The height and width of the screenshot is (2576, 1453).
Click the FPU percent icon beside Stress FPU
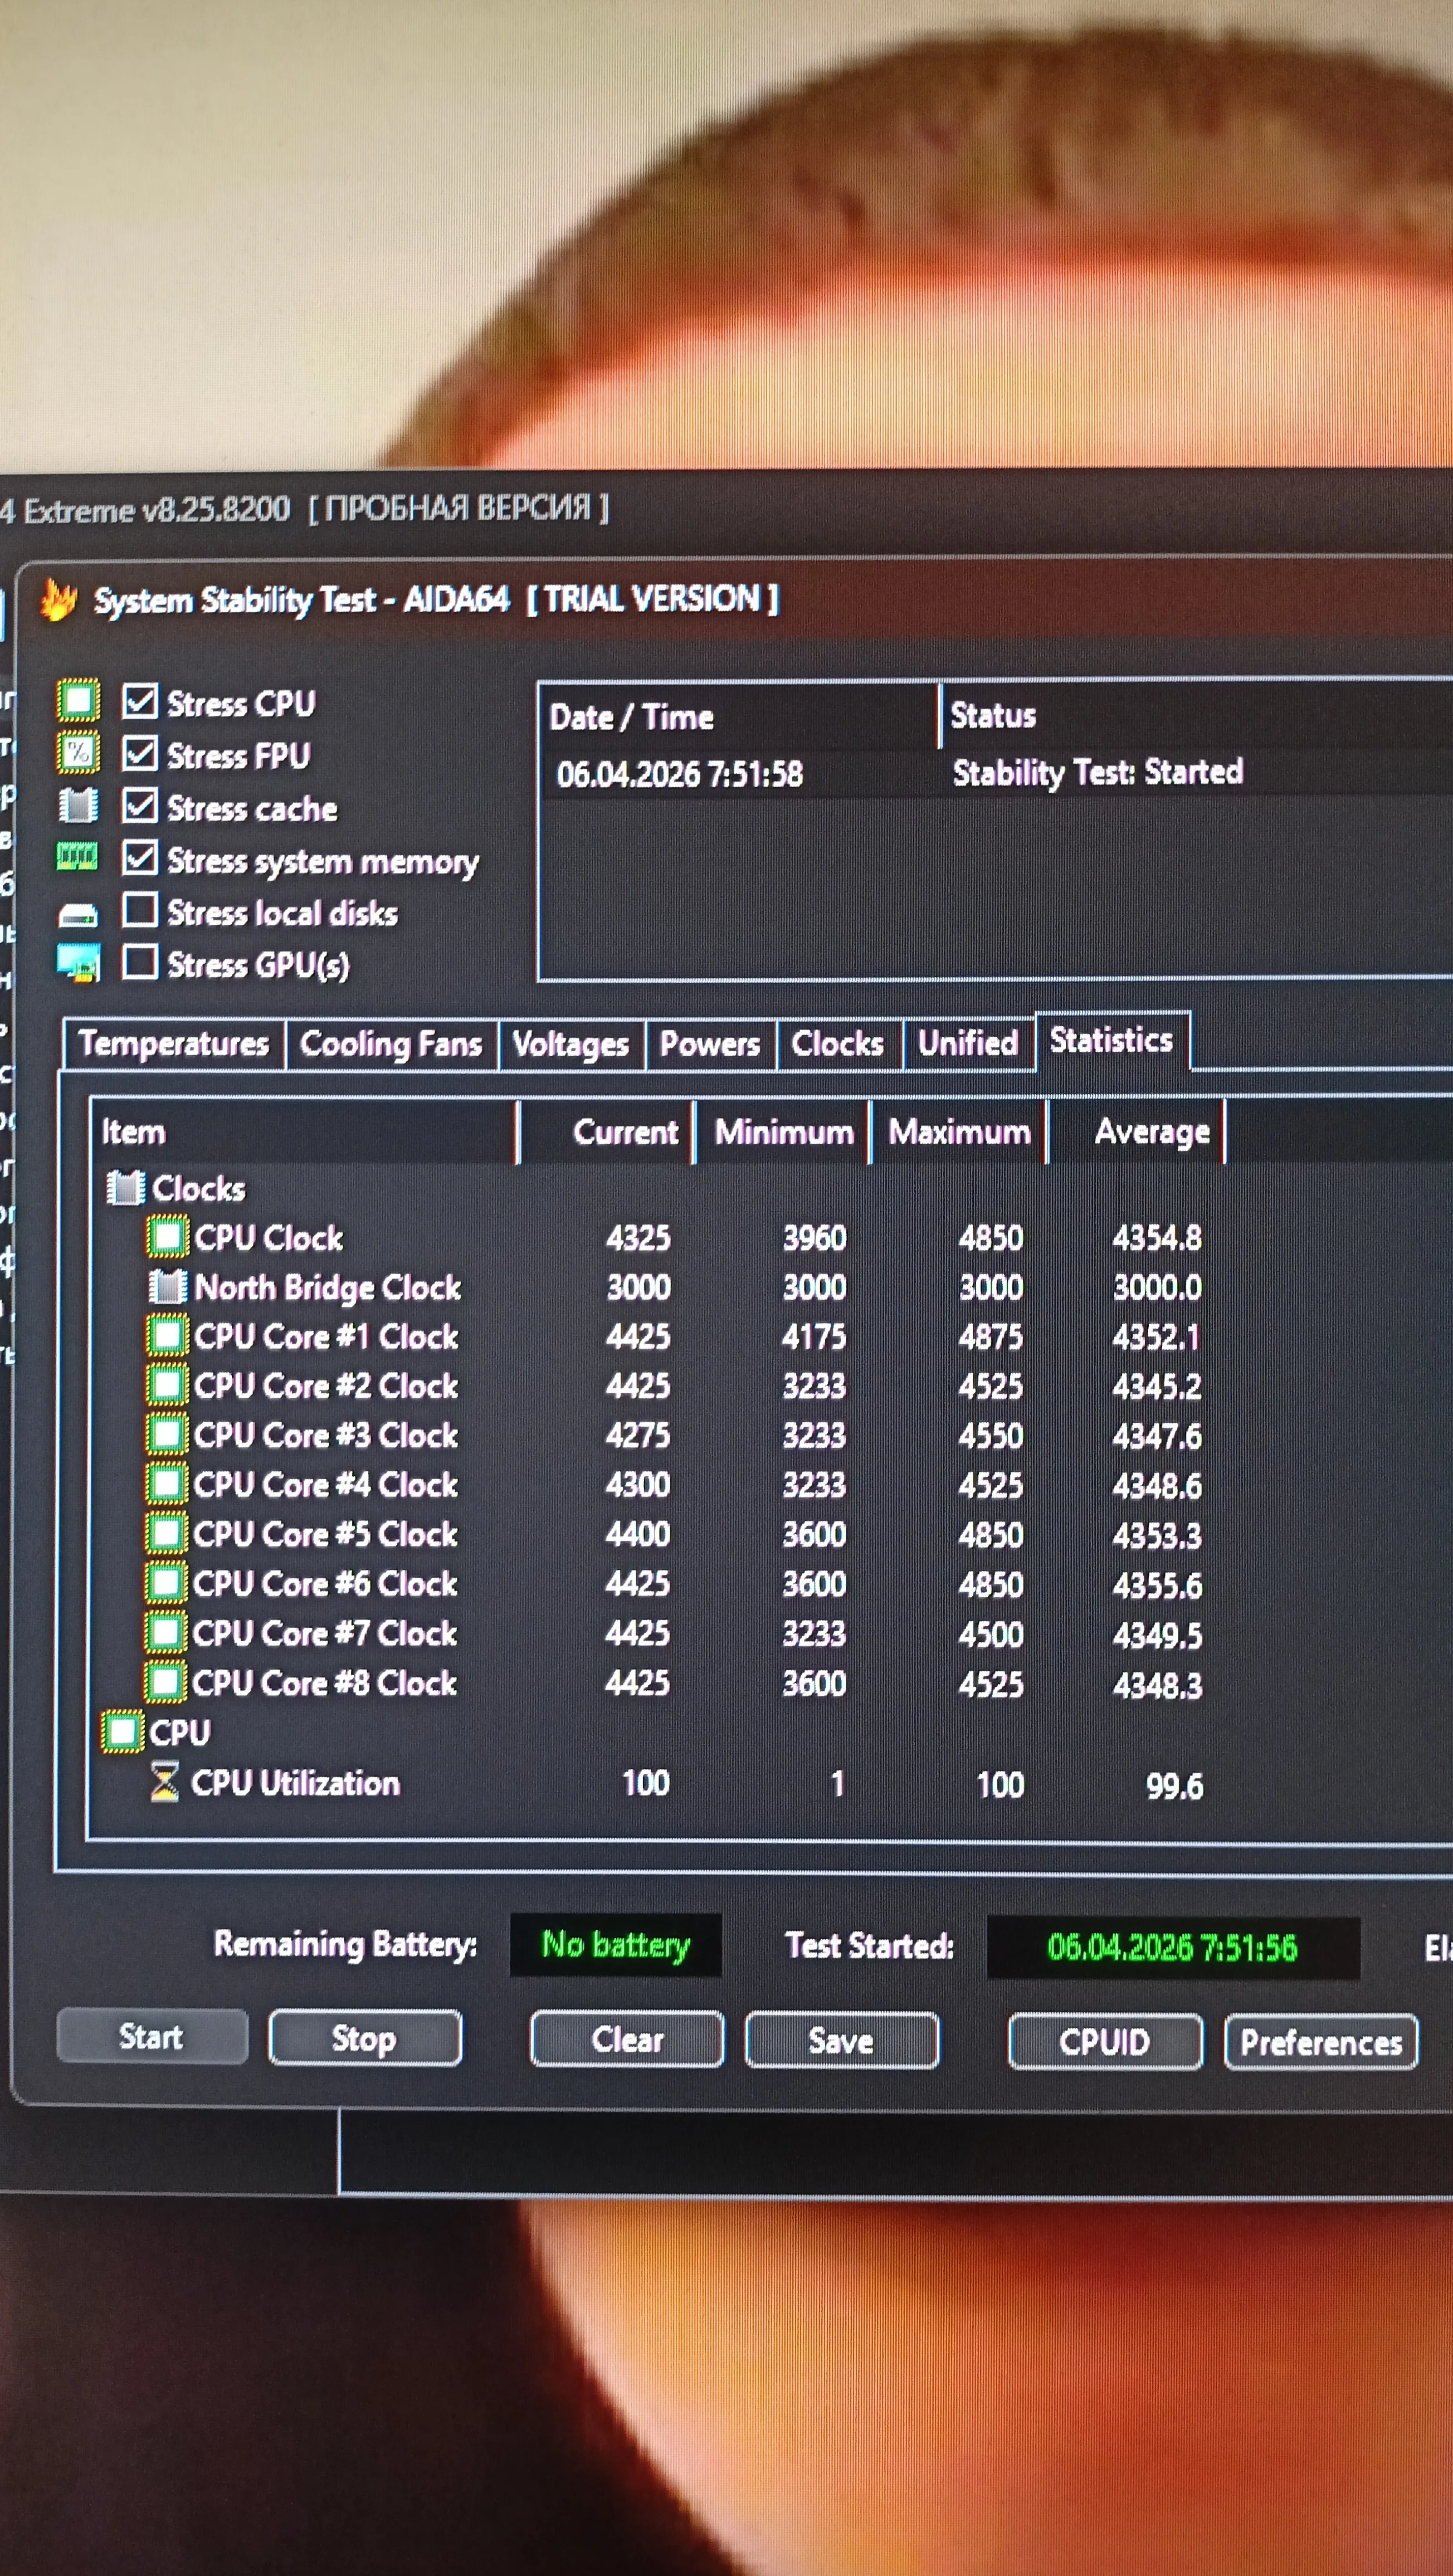pyautogui.click(x=78, y=753)
